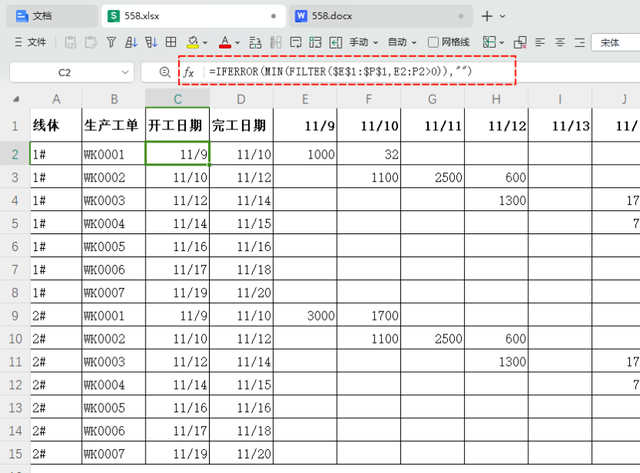This screenshot has height=473, width=640.
Task: Align text left
Action: point(540,42)
